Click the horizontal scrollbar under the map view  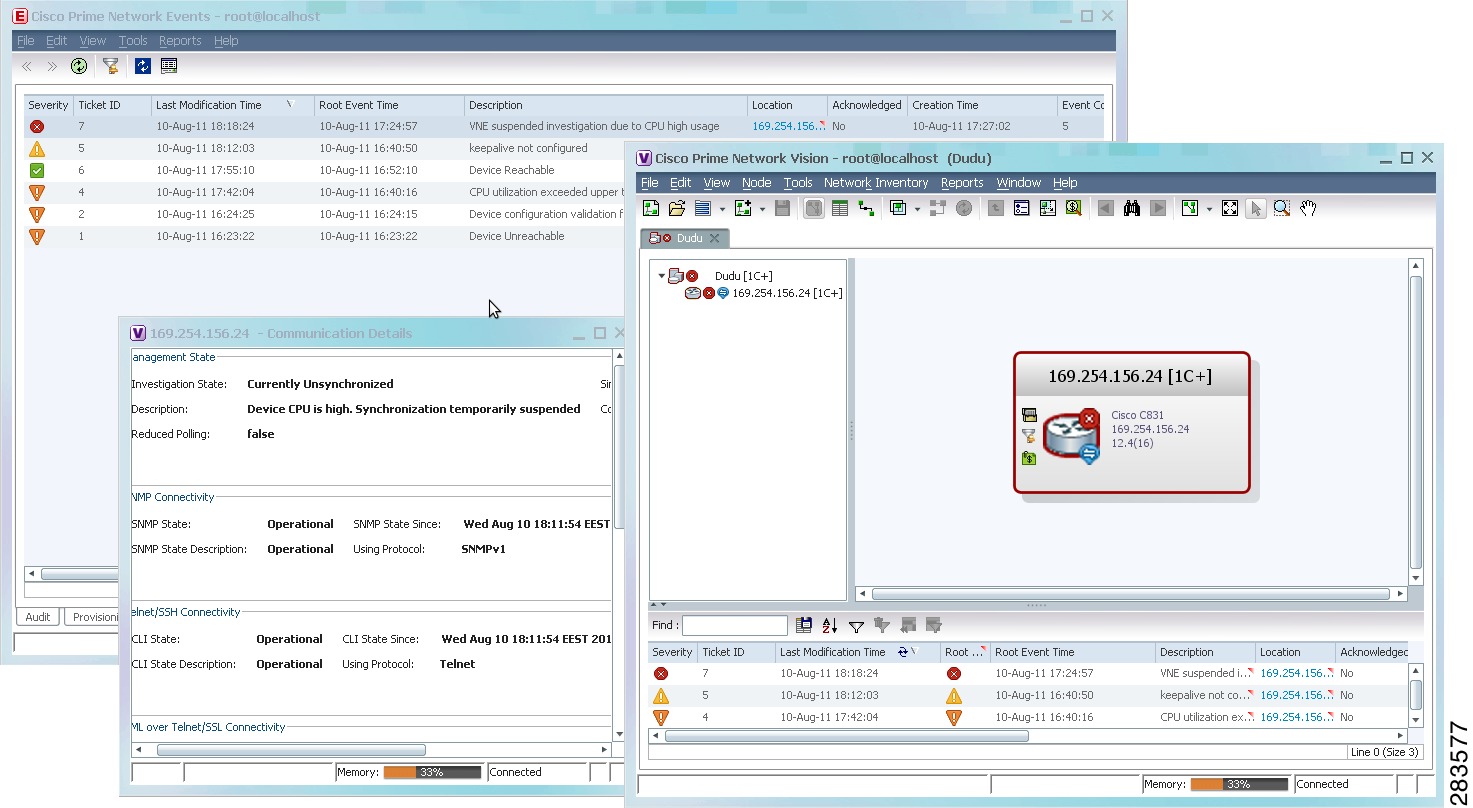pyautogui.click(x=1130, y=594)
